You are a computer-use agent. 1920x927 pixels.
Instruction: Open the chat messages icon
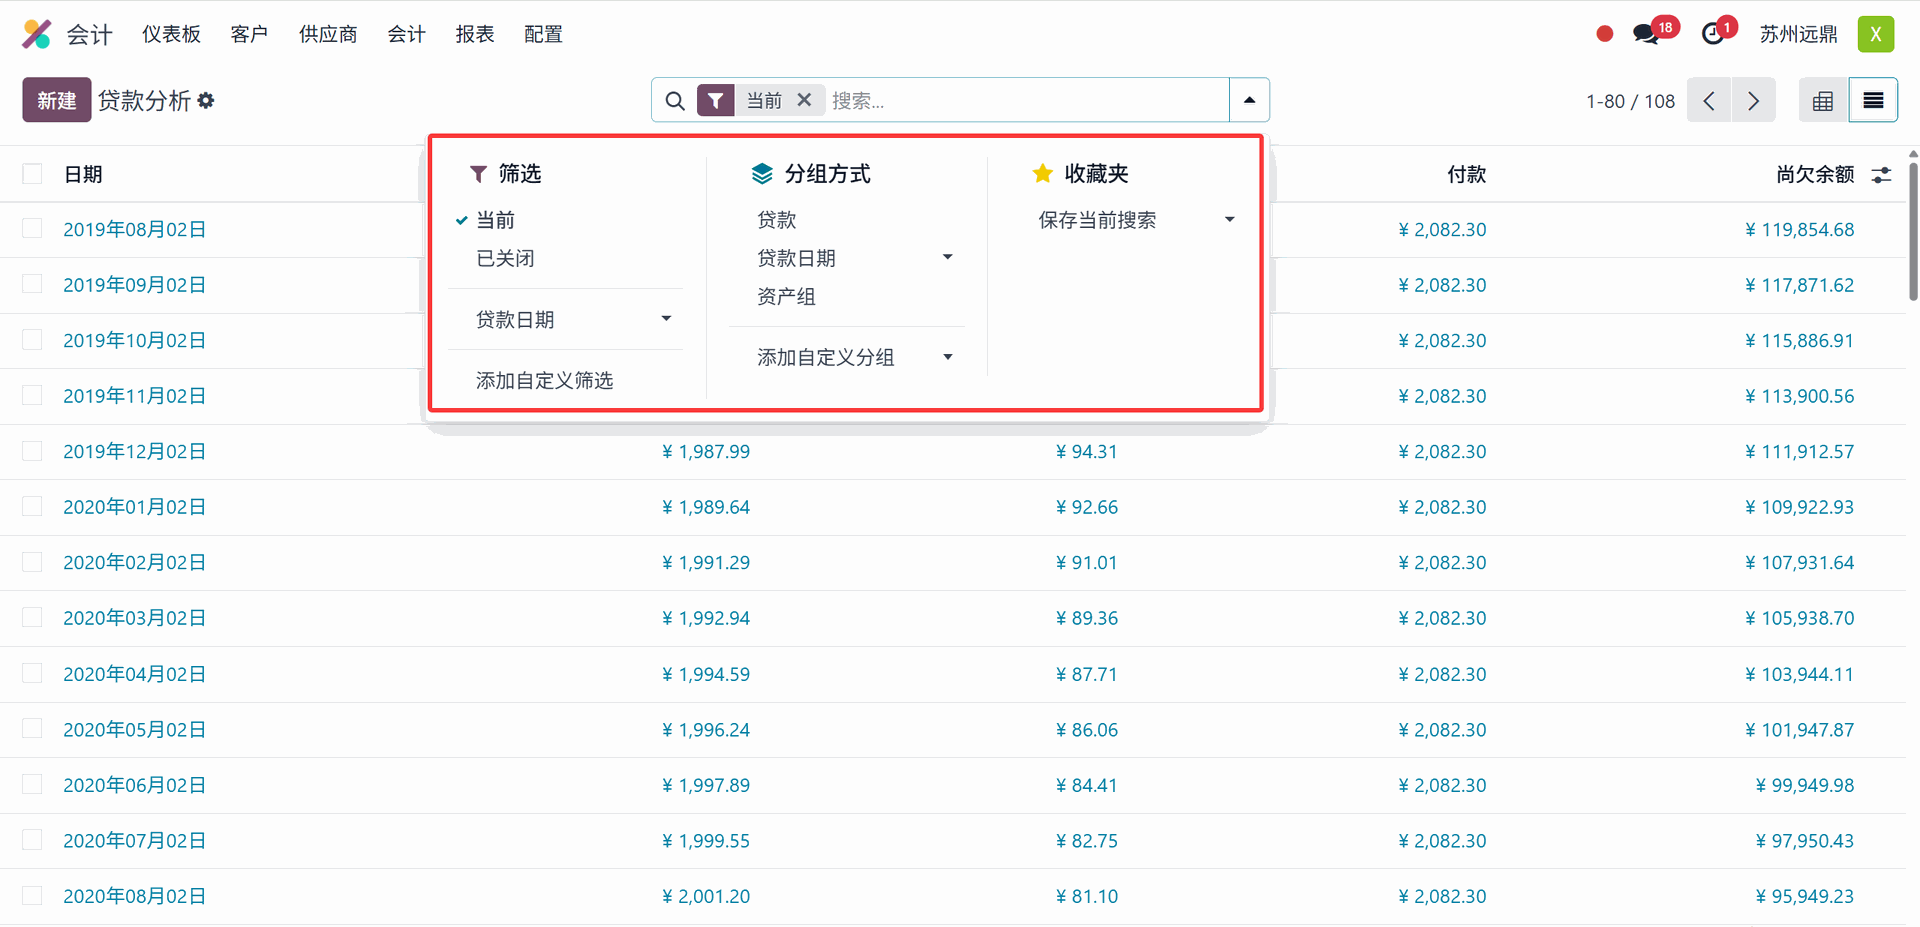1645,34
